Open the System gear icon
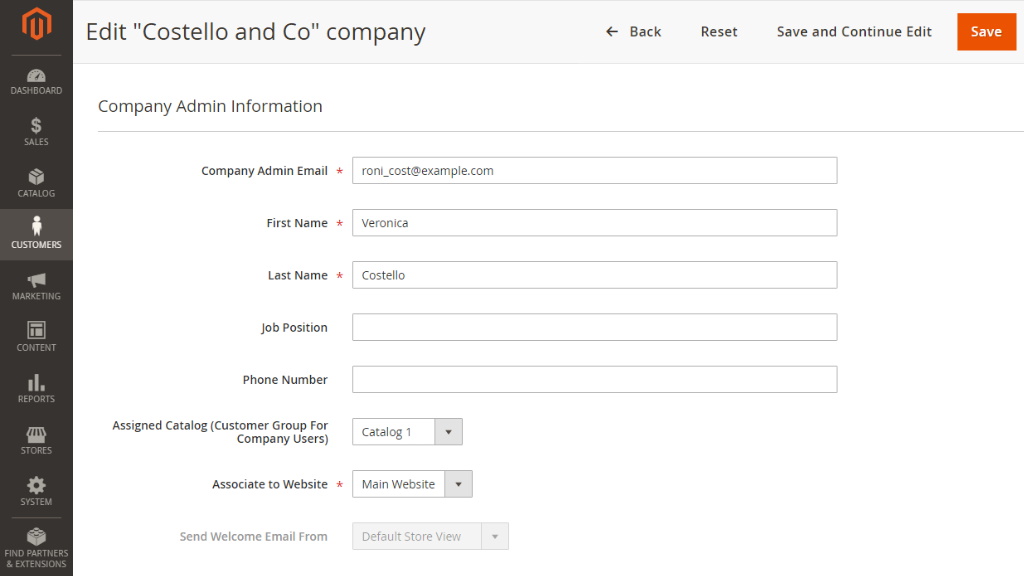The image size is (1024, 576). click(36, 486)
